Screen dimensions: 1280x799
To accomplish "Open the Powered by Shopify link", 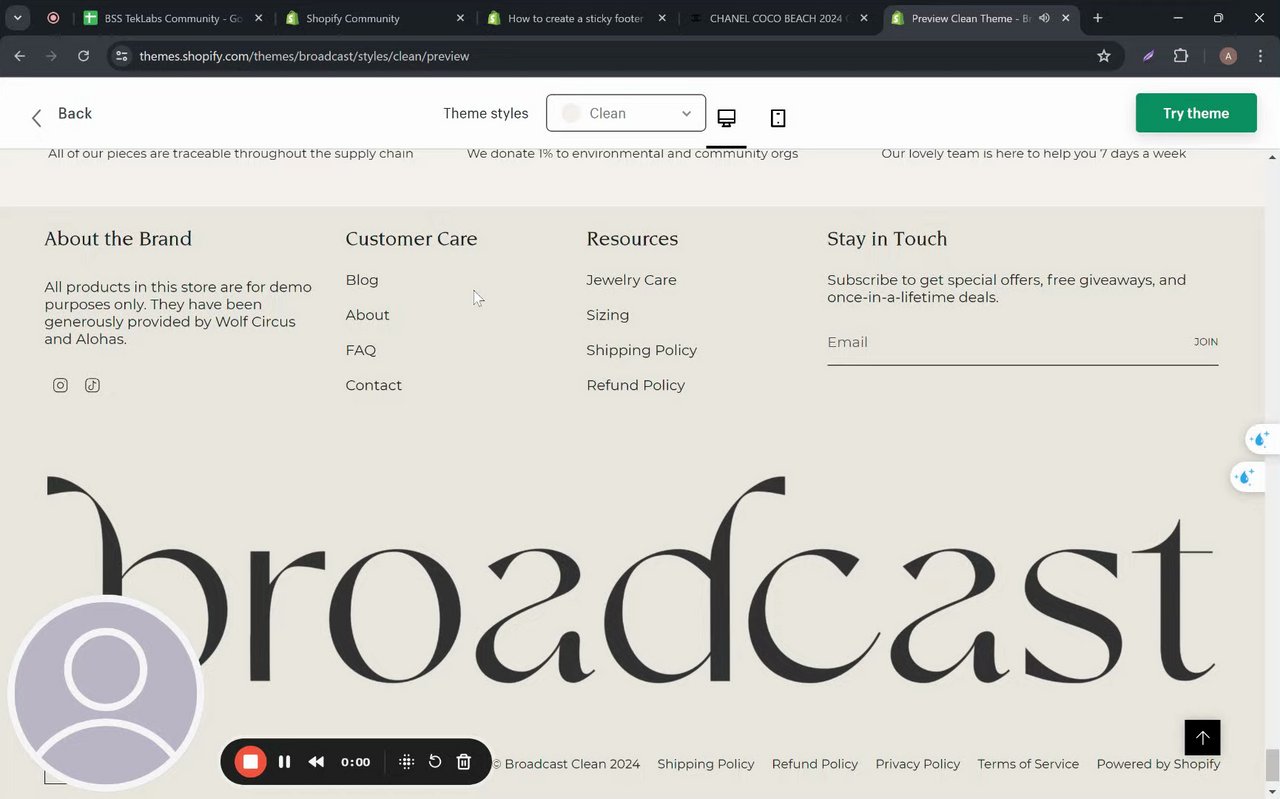I will click(x=1158, y=764).
